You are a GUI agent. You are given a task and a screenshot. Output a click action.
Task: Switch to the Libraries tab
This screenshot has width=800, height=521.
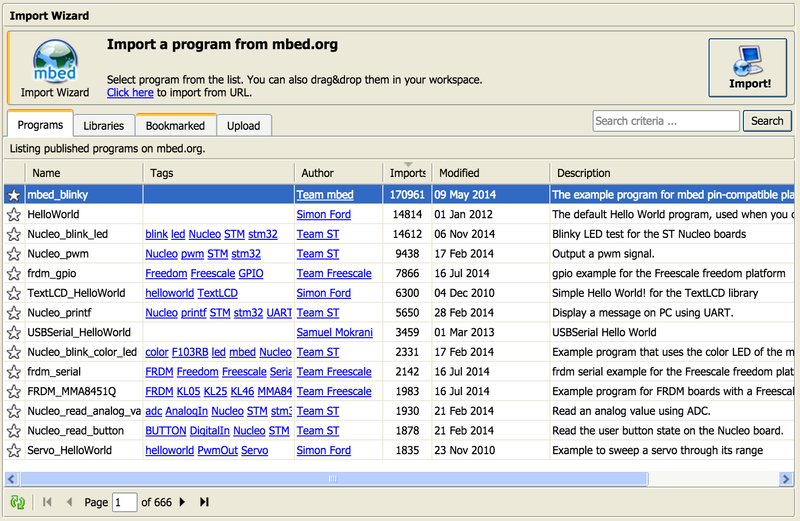[104, 126]
